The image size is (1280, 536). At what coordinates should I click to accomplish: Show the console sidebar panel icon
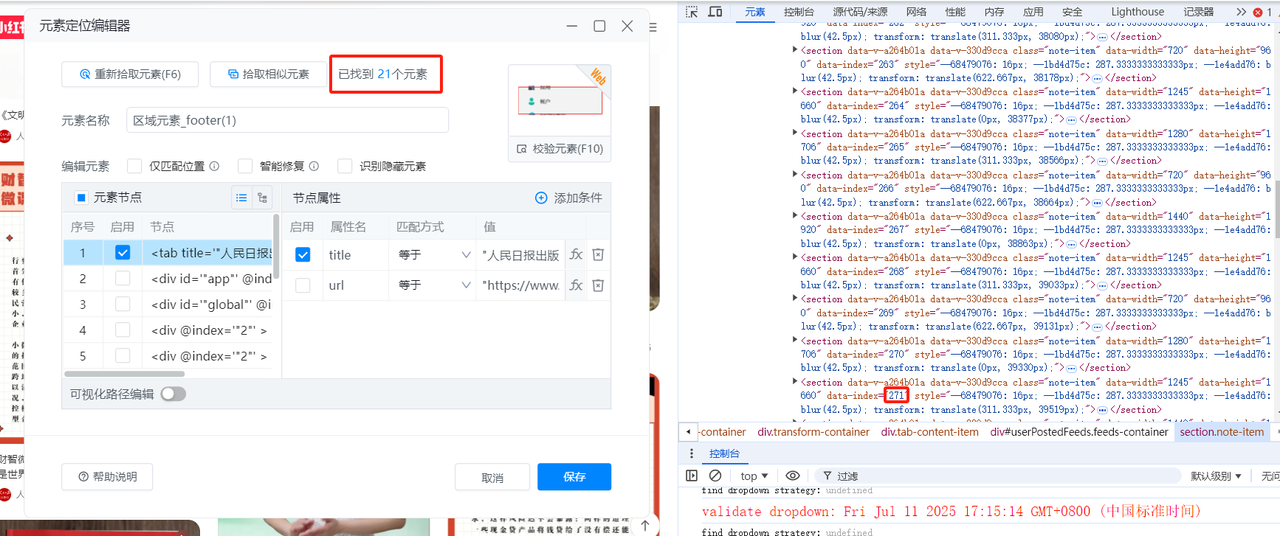(x=692, y=476)
